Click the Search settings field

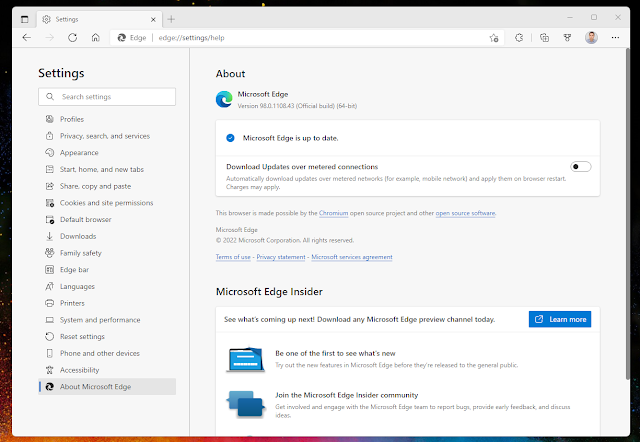click(107, 97)
